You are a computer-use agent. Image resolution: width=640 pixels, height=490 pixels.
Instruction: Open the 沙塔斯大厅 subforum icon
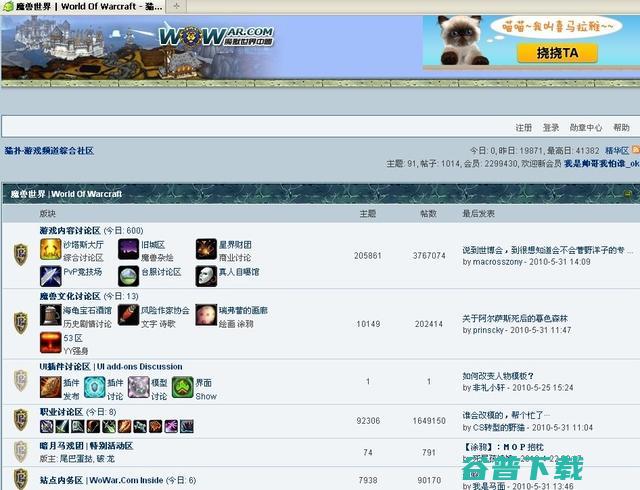[51, 249]
